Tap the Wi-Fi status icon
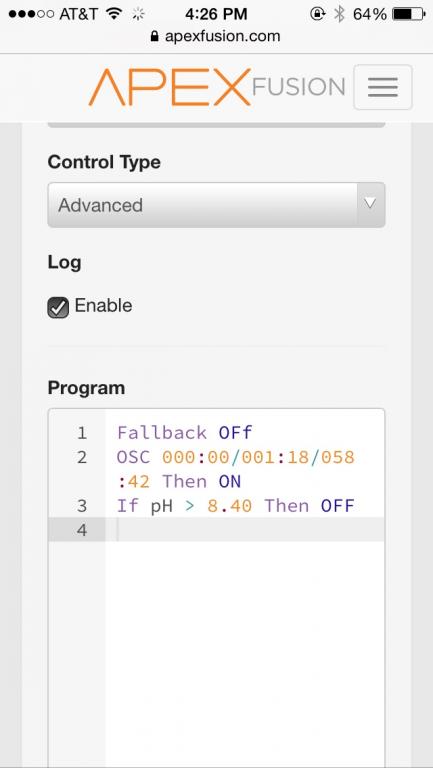Image resolution: width=433 pixels, height=768 pixels. point(114,14)
